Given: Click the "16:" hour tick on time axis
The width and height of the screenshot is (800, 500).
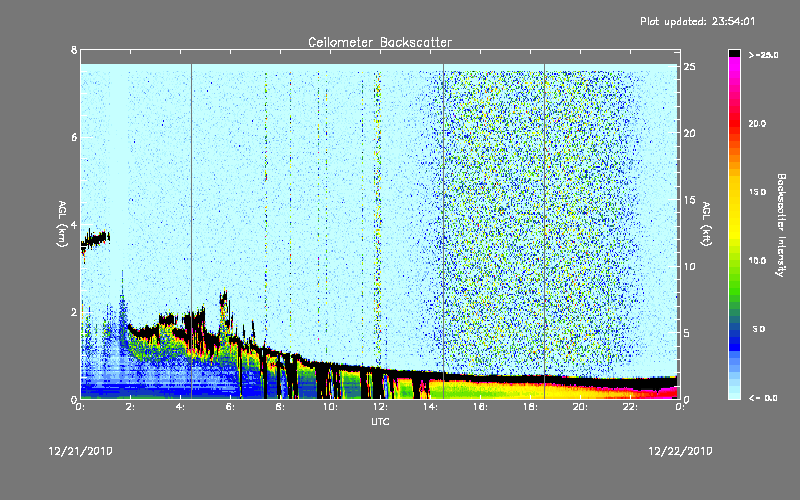Looking at the screenshot, I should click(481, 407).
